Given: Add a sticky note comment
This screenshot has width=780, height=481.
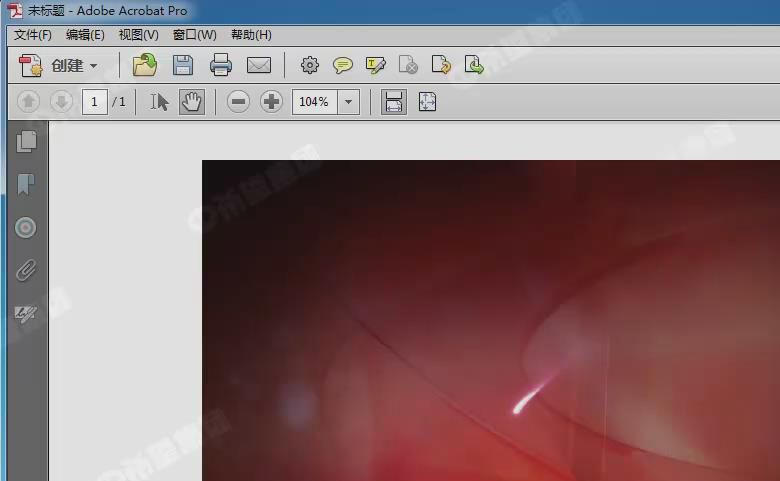Looking at the screenshot, I should (x=343, y=66).
